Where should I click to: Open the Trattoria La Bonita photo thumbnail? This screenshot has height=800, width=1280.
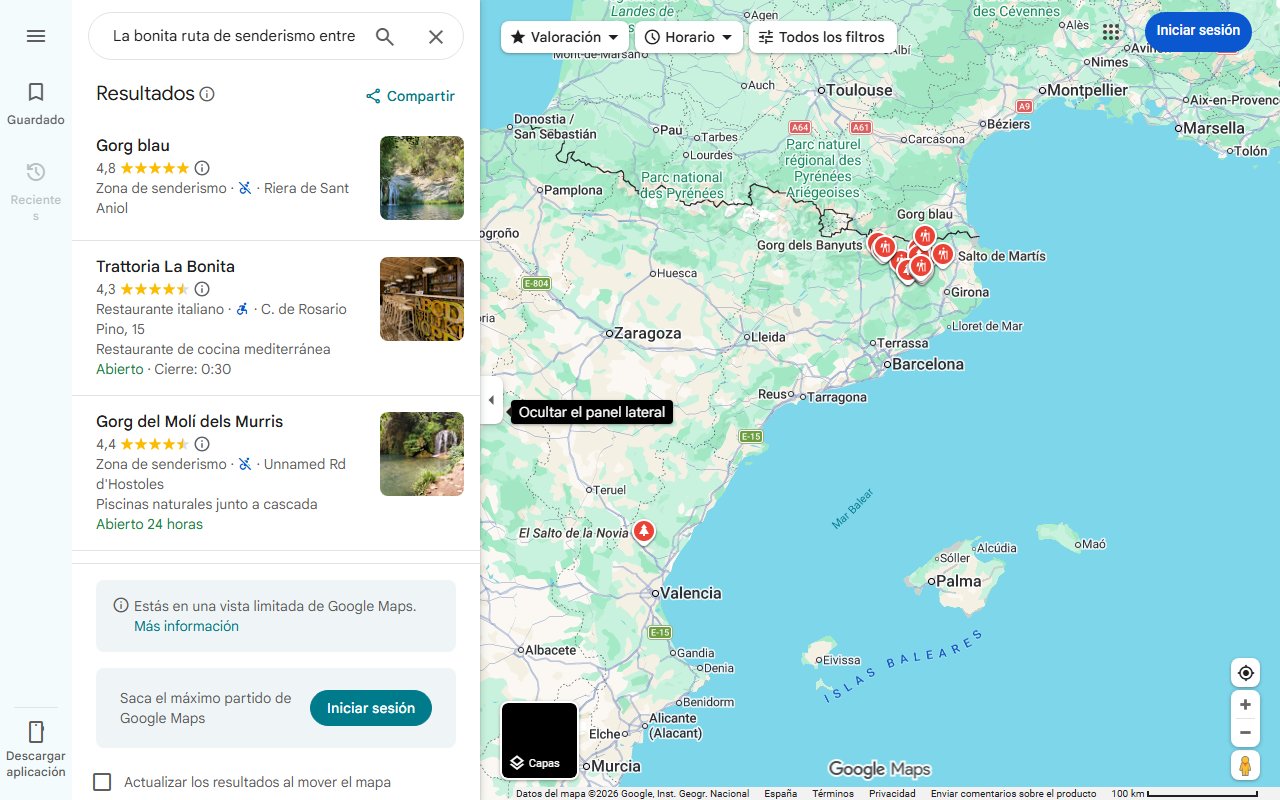(x=422, y=299)
